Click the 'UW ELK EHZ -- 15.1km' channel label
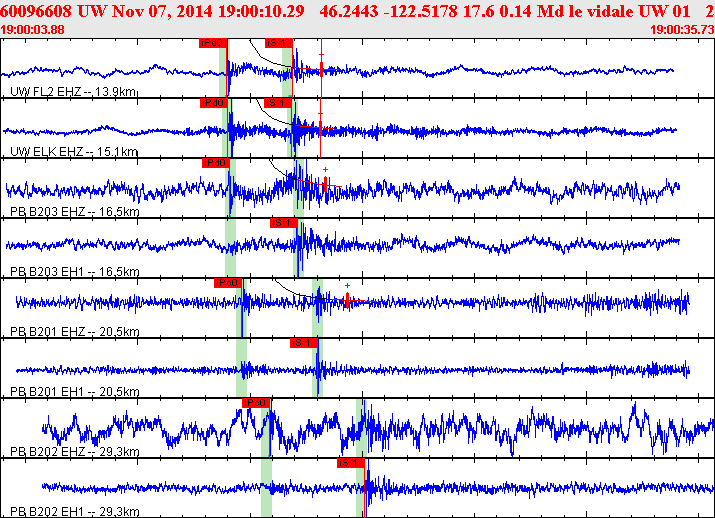This screenshot has width=715, height=518. click(73, 151)
